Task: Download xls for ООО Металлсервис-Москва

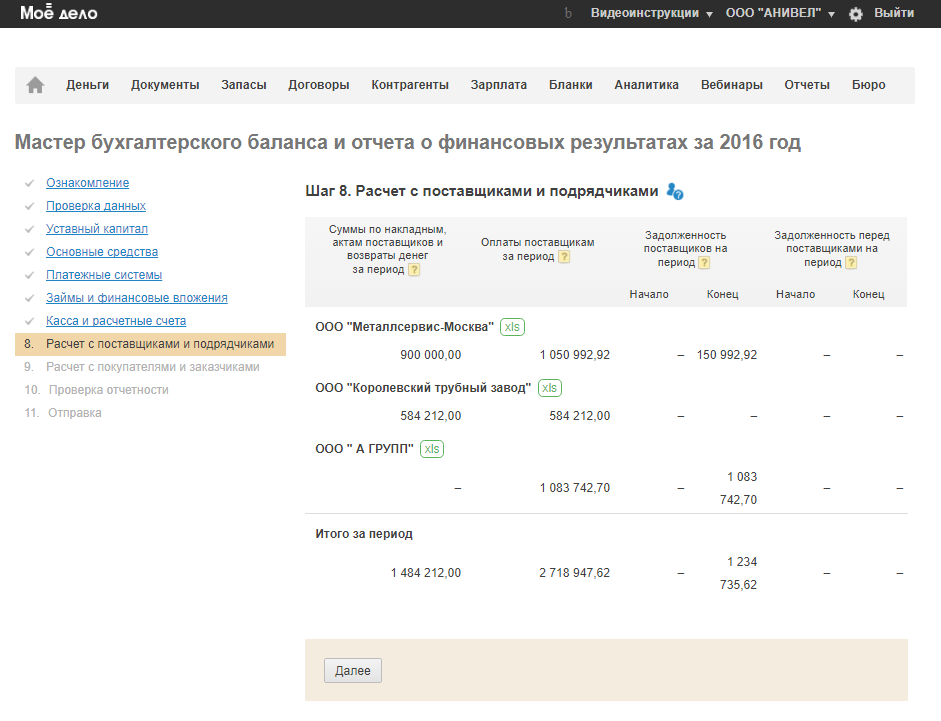Action: point(512,327)
